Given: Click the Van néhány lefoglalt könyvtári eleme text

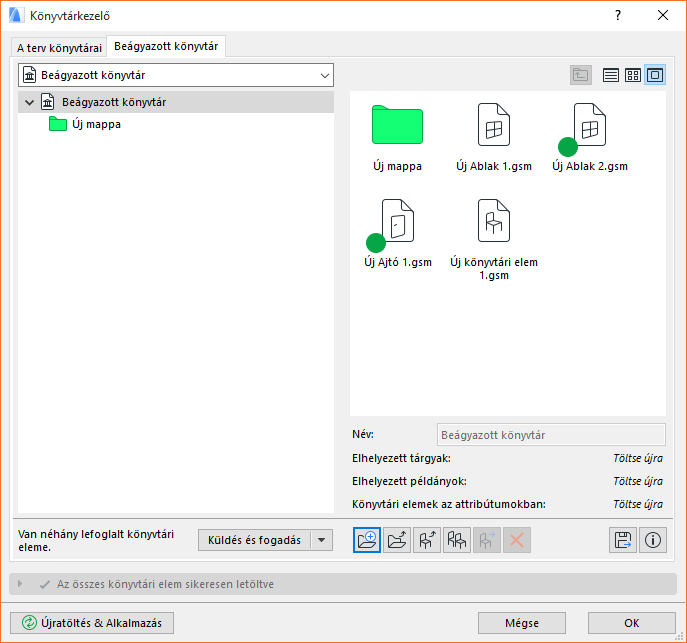Looking at the screenshot, I should 96,541.
